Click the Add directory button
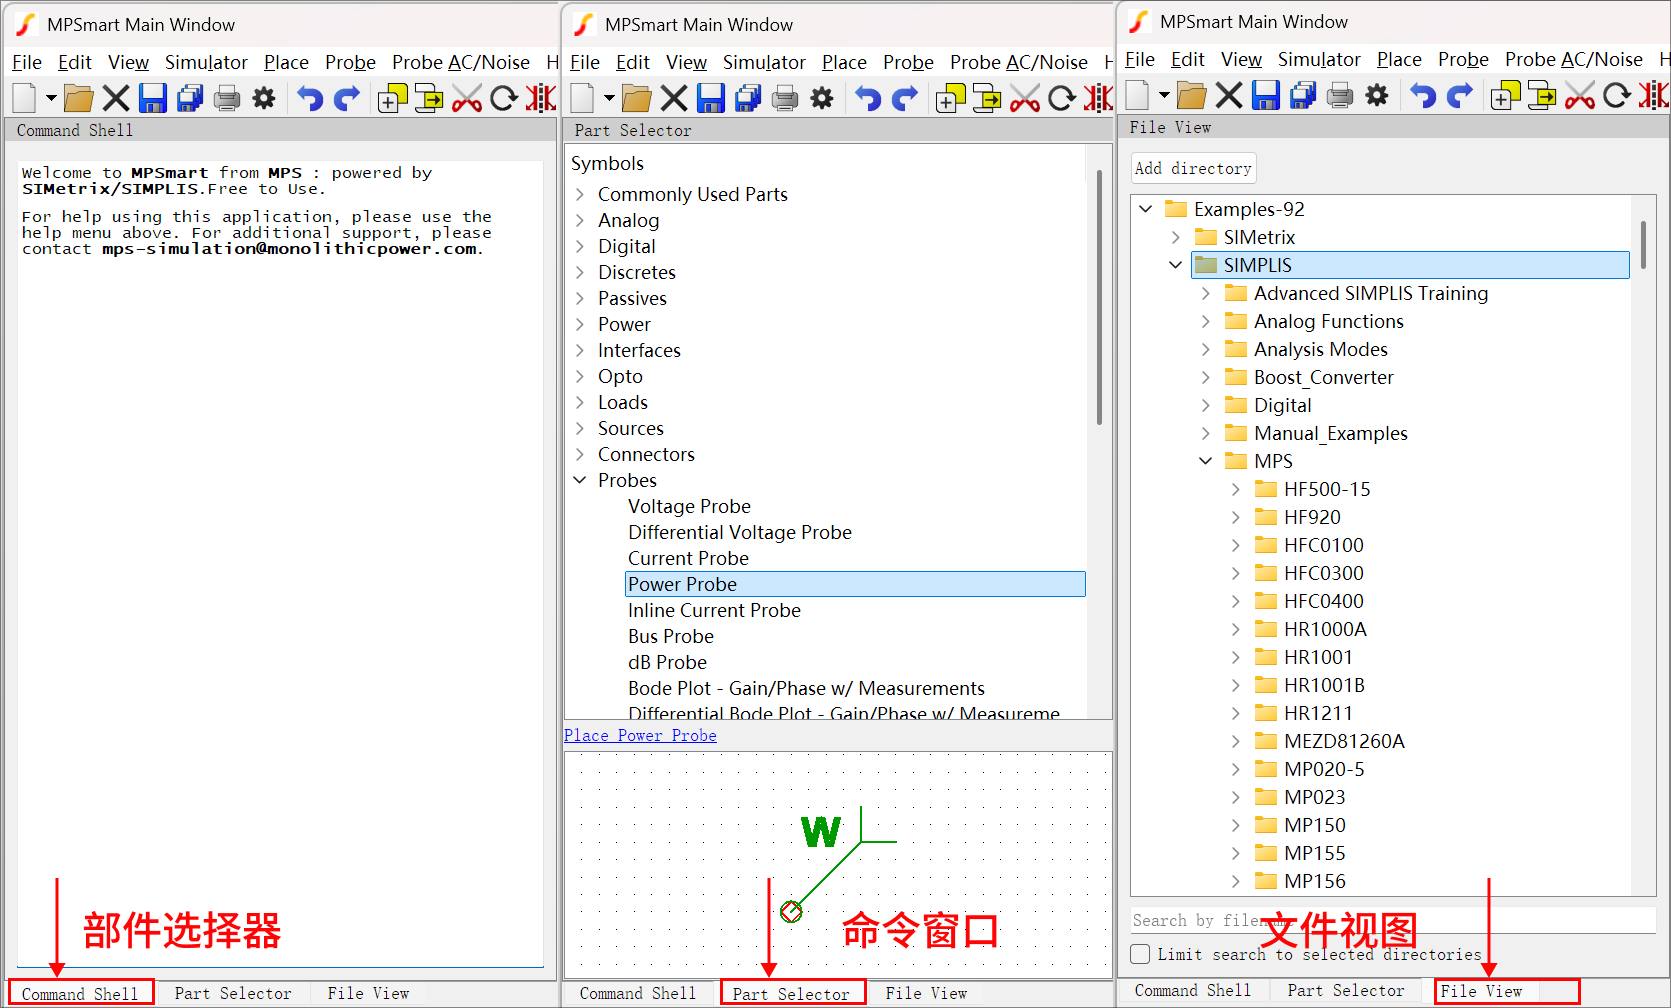 (x=1193, y=168)
